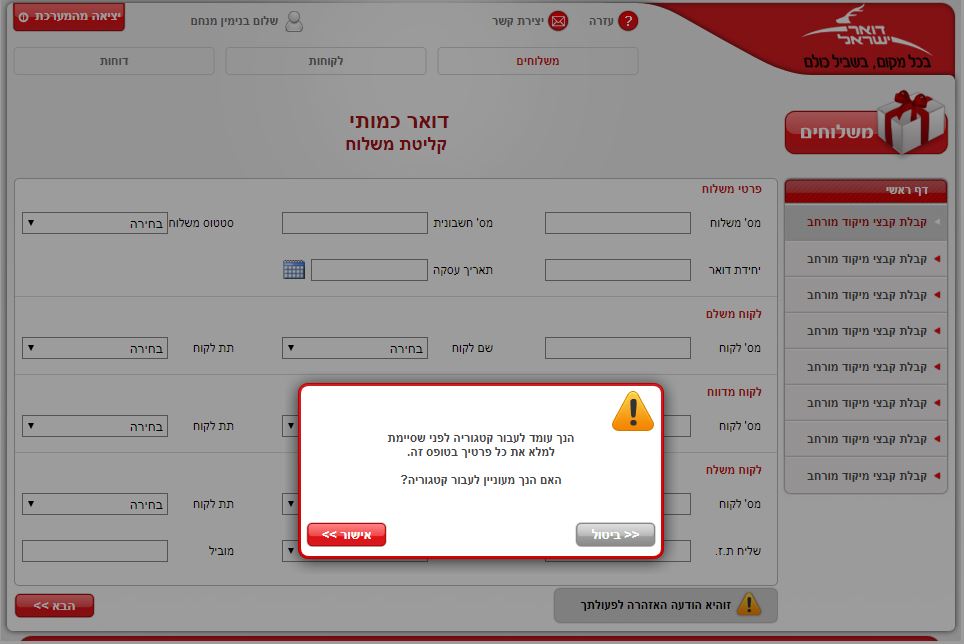Viewport: 964px width, 644px height.
Task: Click the dialog question האם הנך מעוניין לעבור קטגוריה
Action: point(481,480)
